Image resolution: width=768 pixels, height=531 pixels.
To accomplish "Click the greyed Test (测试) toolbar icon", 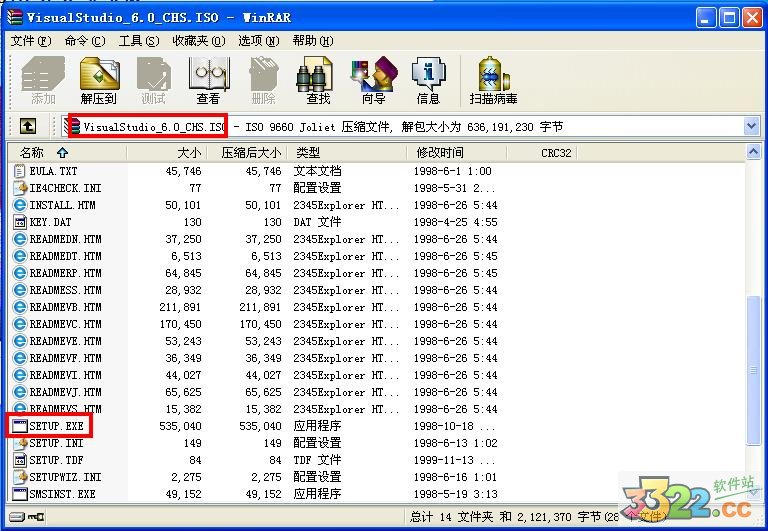I will click(153, 81).
